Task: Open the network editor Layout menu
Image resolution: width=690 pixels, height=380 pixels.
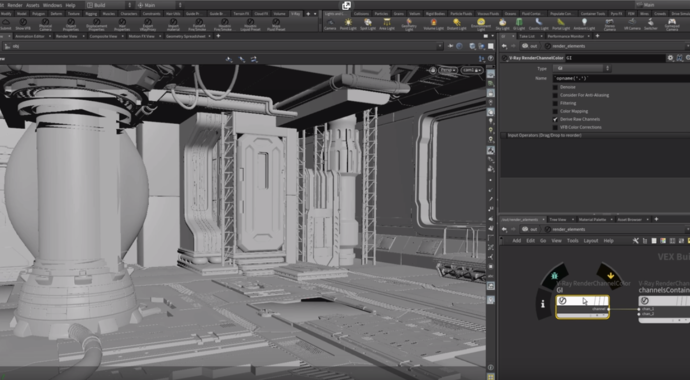Action: tap(591, 241)
